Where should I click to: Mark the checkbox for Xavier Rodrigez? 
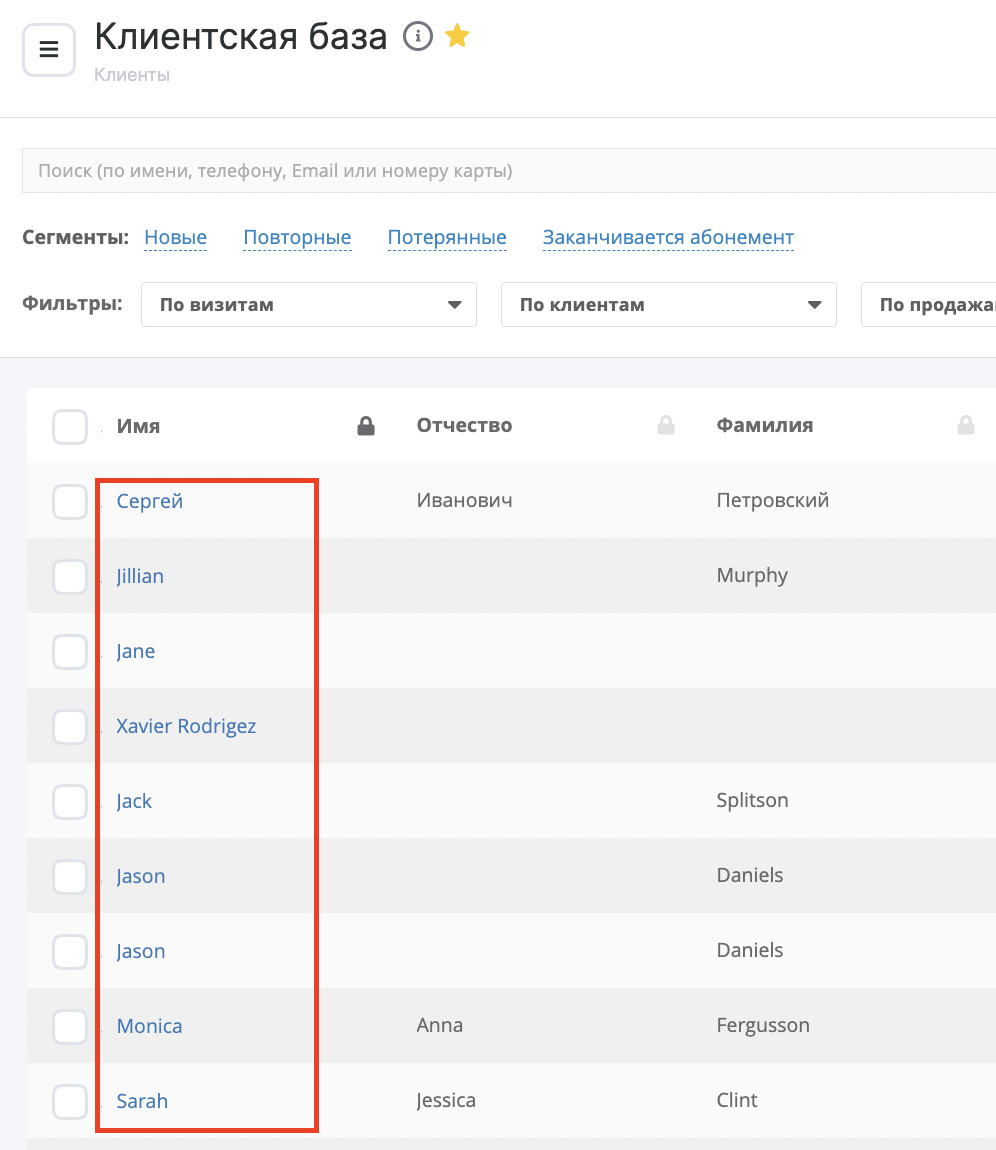[70, 726]
